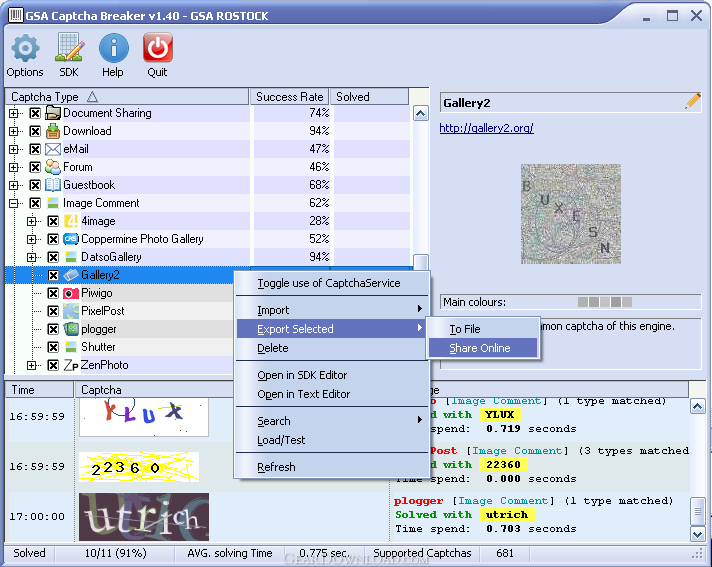This screenshot has height=567, width=712.
Task: Click the Gallery2 row icon
Action: 71,275
